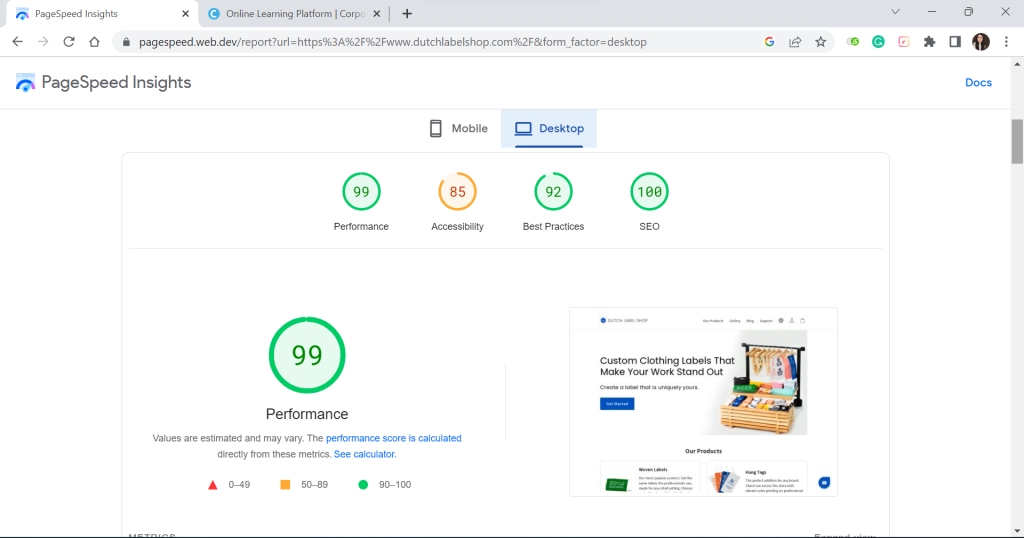
Task: Open the Grammarly extension icon
Action: [x=878, y=42]
